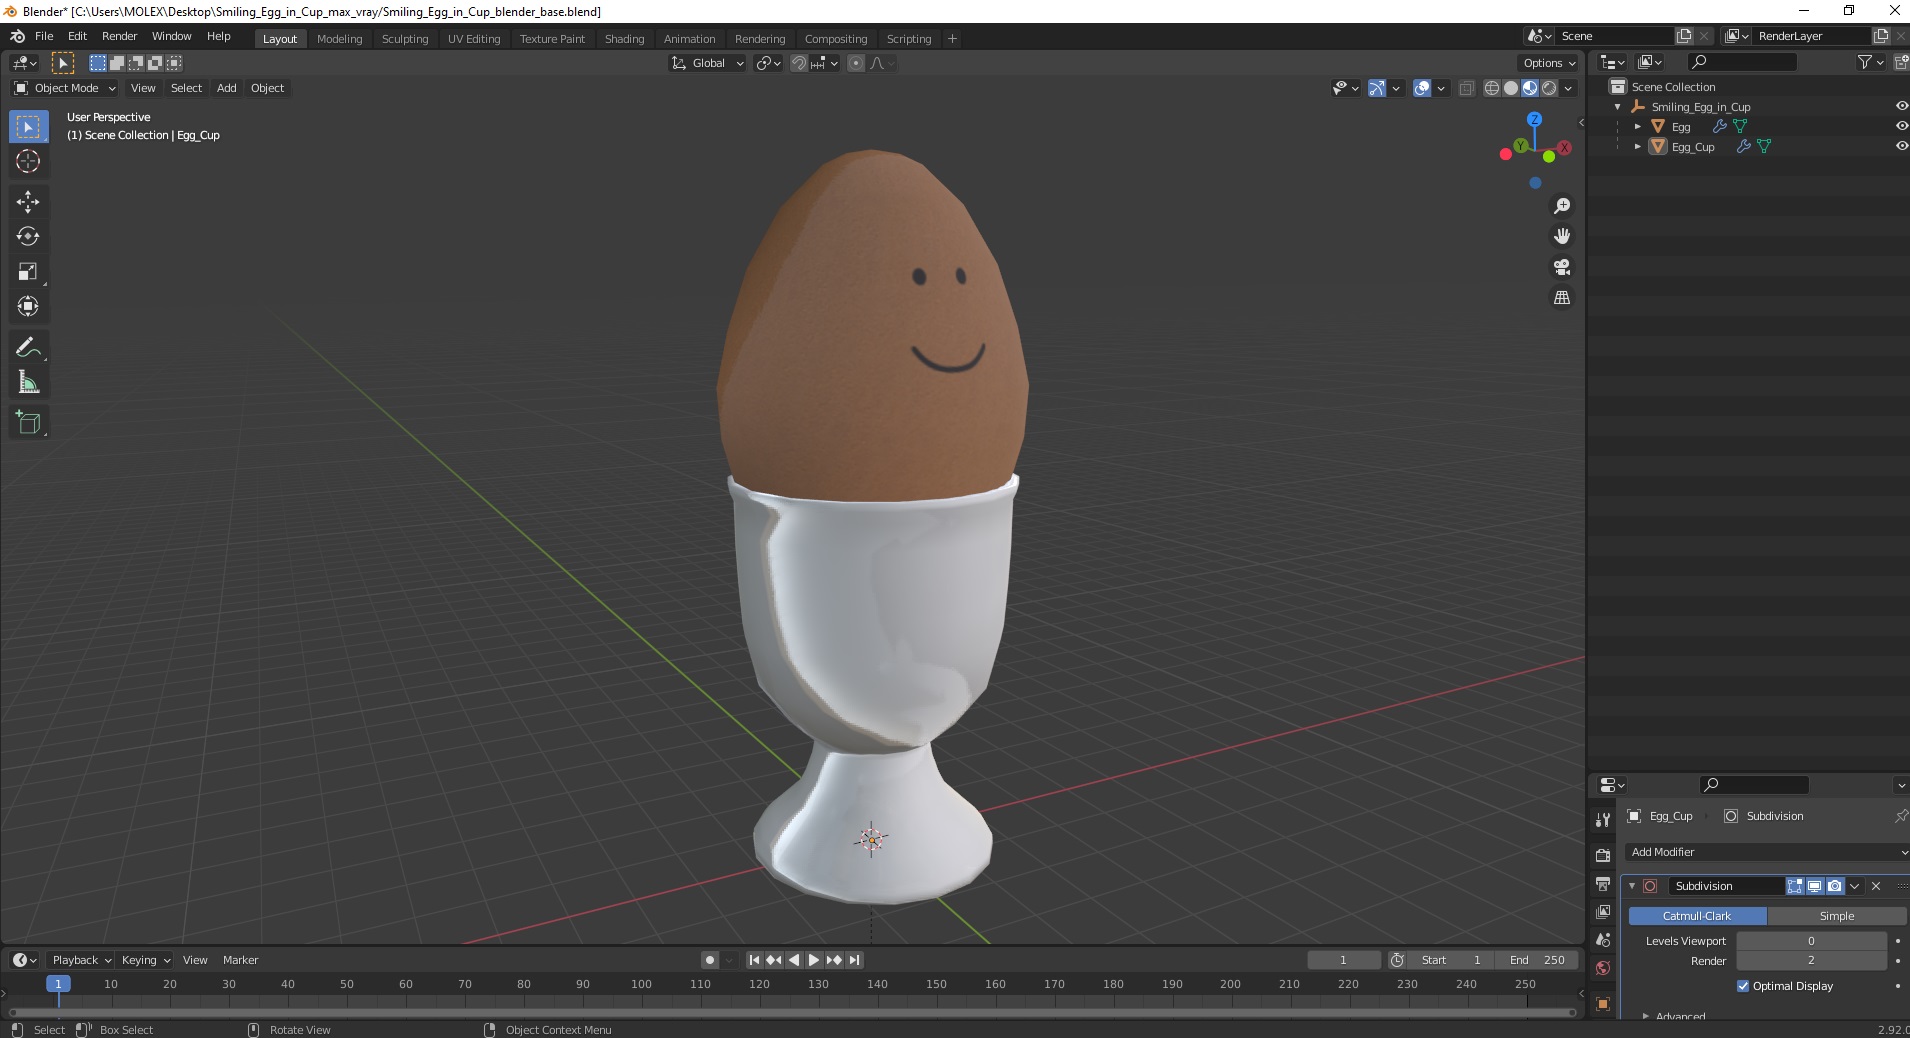Click the pan view hand icon

1562,236
